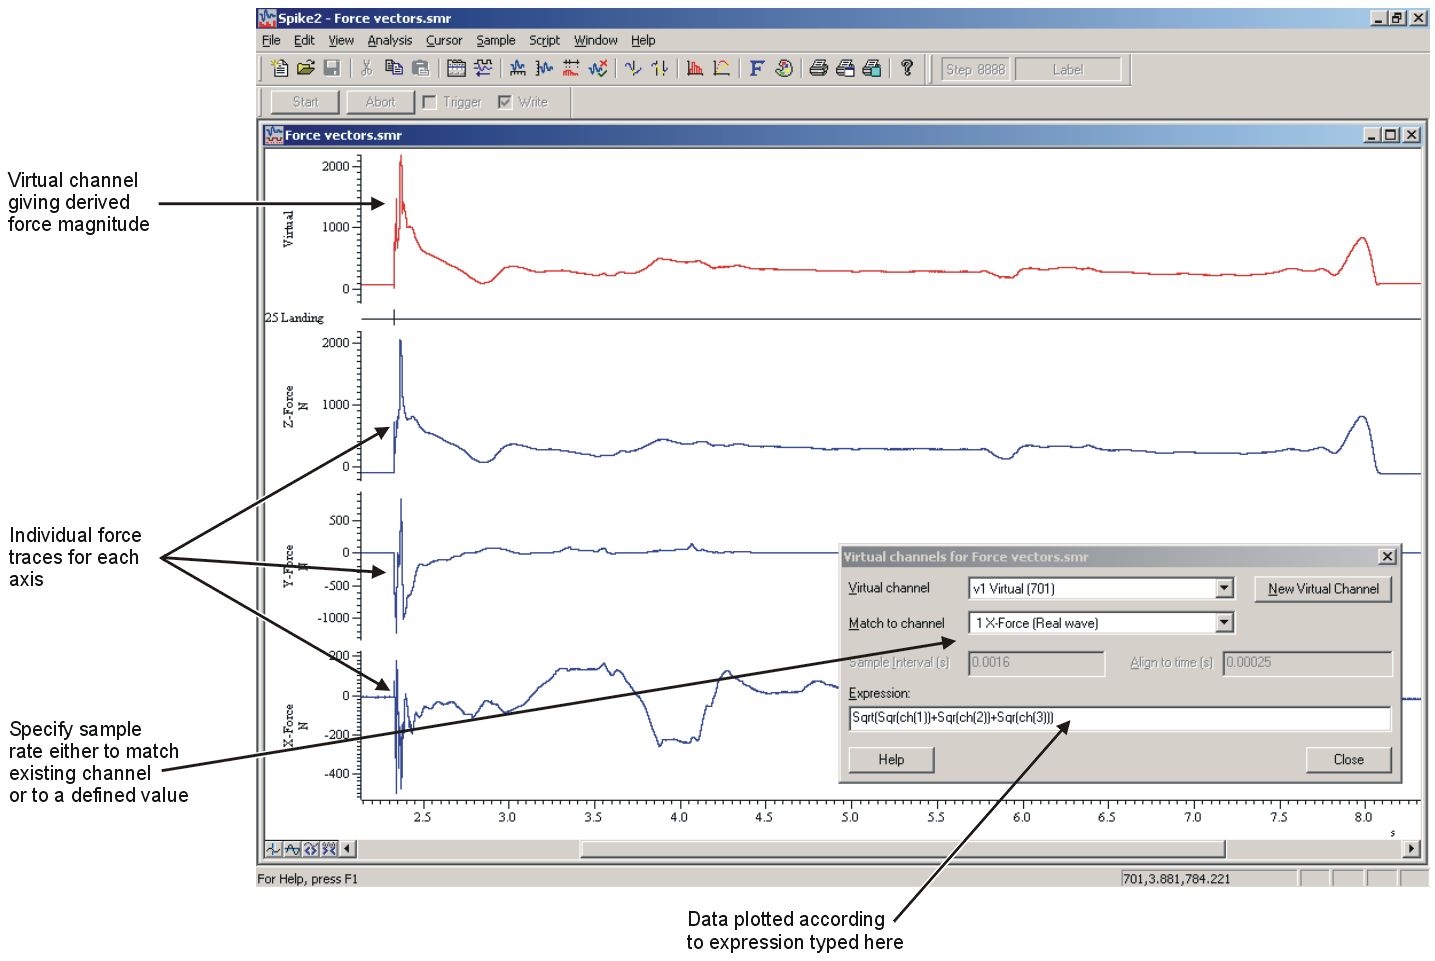This screenshot has width=1435, height=961.
Task: Click the histogram analysis icon
Action: pos(695,68)
